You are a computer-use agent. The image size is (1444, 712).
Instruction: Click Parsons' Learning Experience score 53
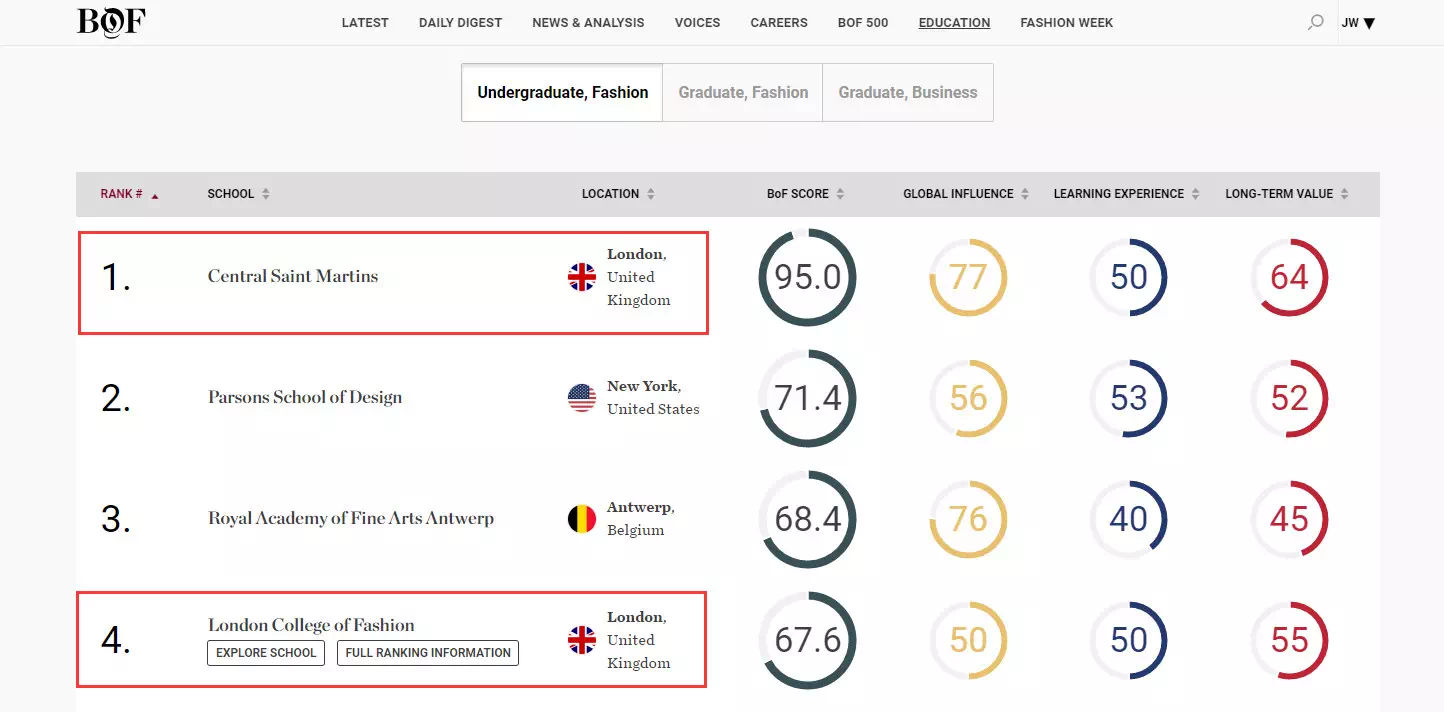pos(1129,398)
